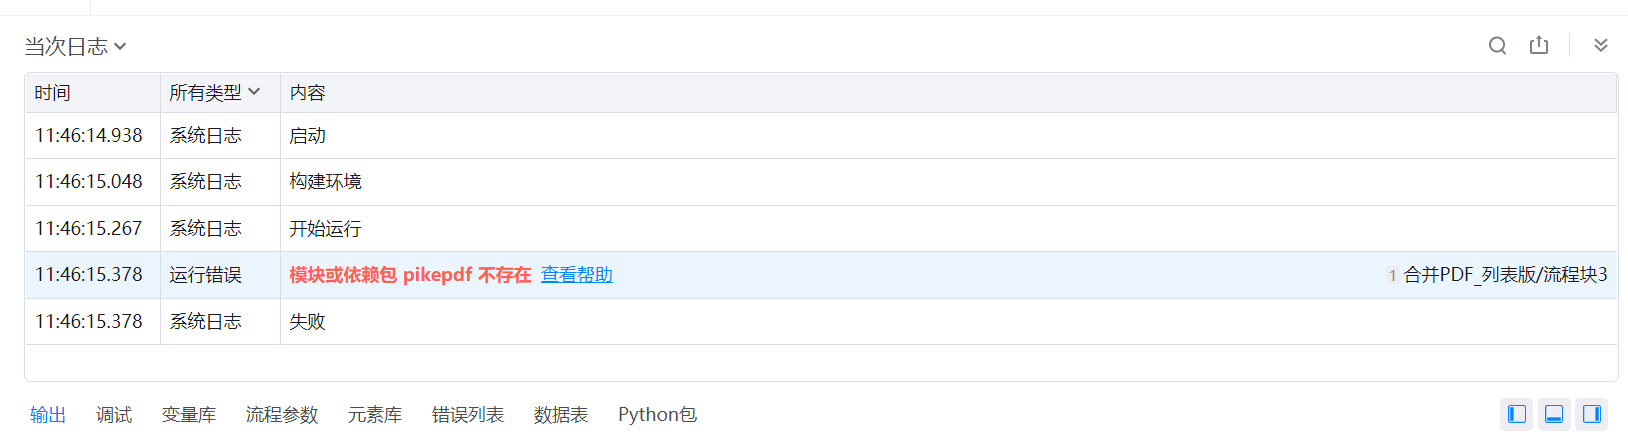Toggle the left sidebar layout icon
This screenshot has width=1628, height=432.
pos(1517,414)
